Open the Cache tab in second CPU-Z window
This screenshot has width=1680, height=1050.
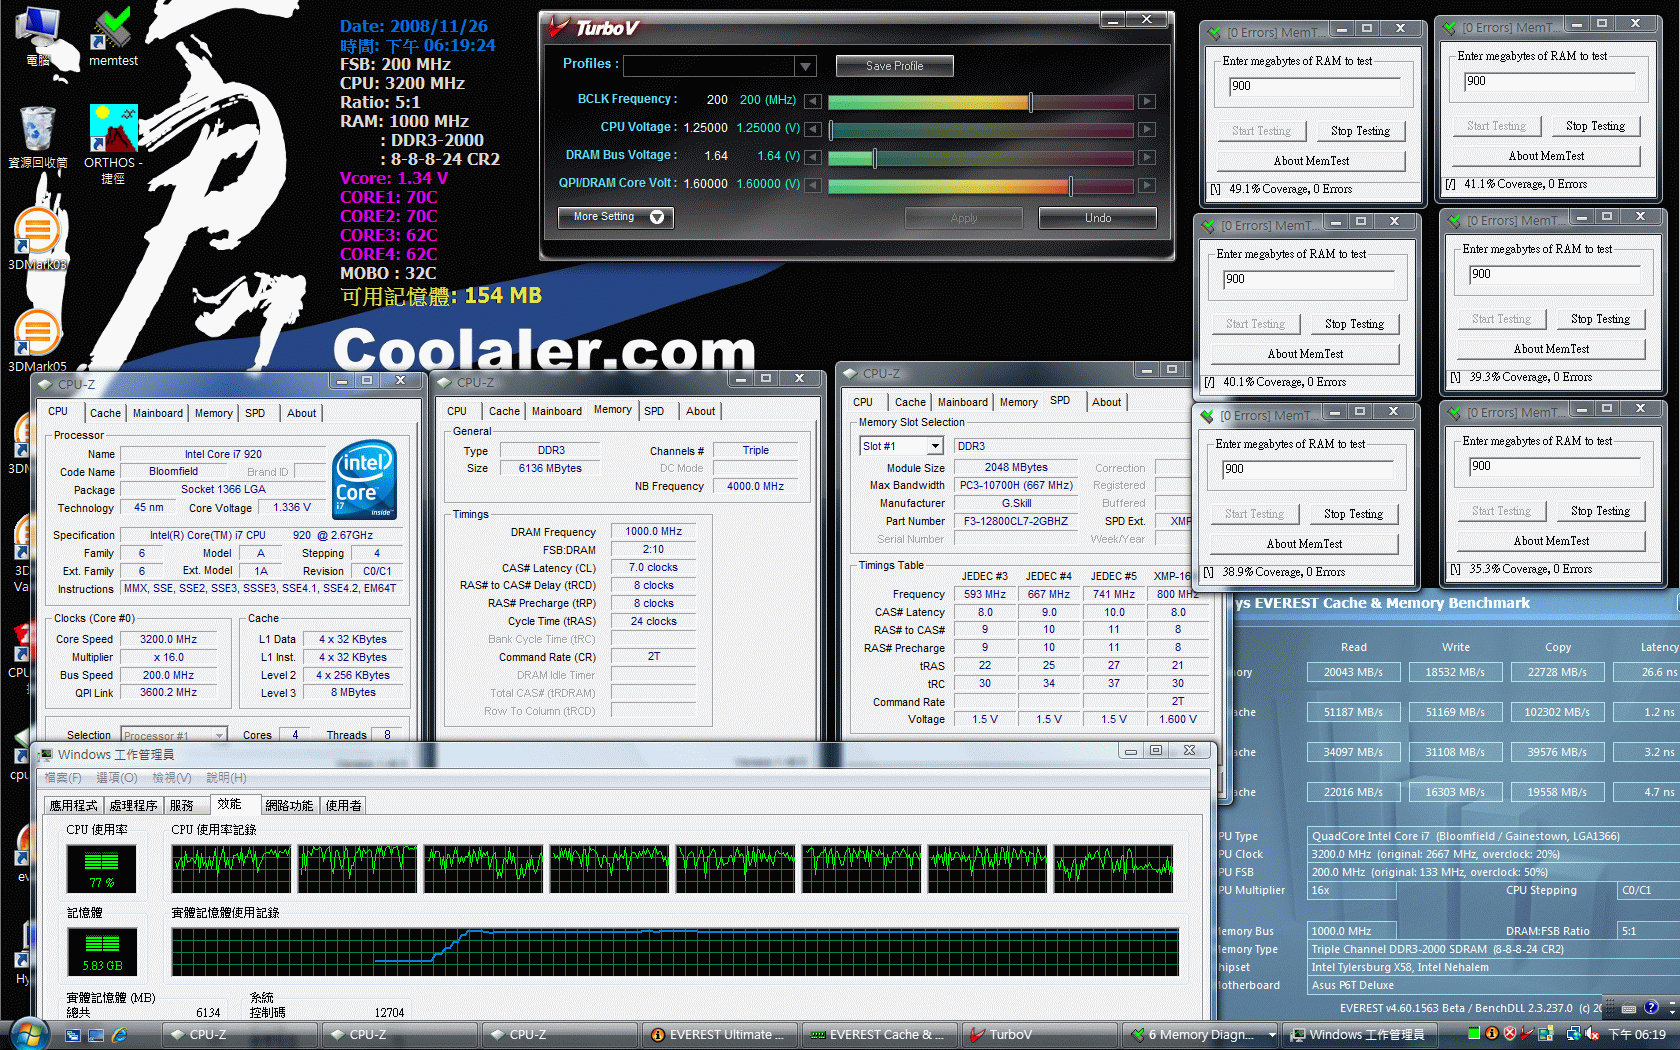(x=504, y=411)
